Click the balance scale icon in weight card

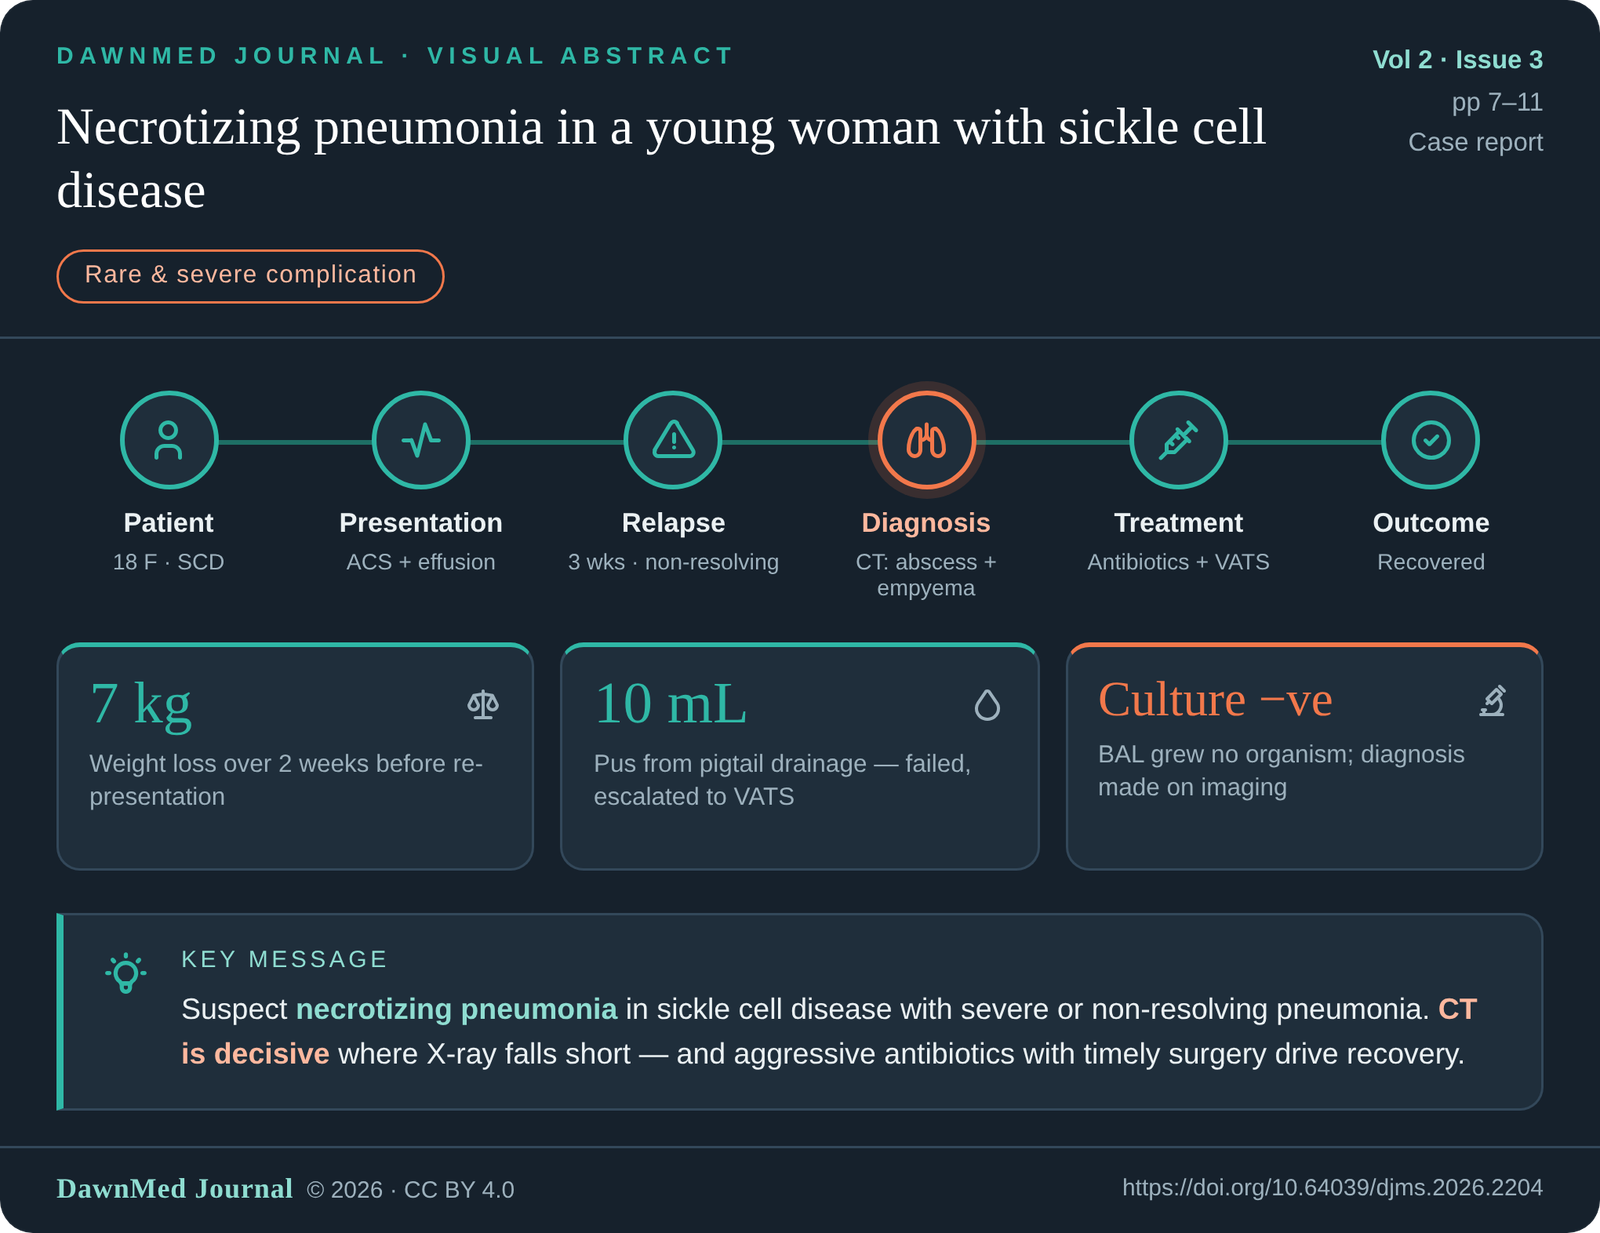pyautogui.click(x=483, y=705)
